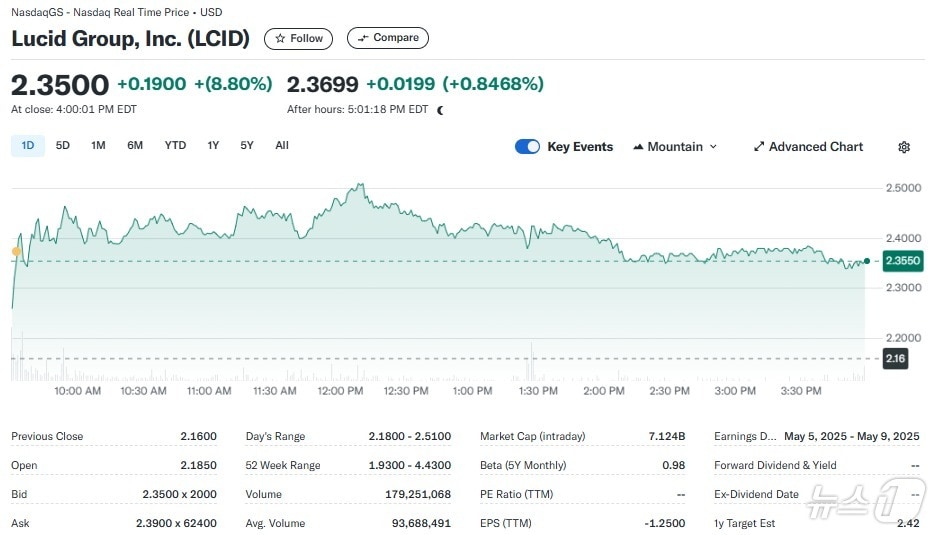
Task: Select the 1M chart range
Action: 98,146
